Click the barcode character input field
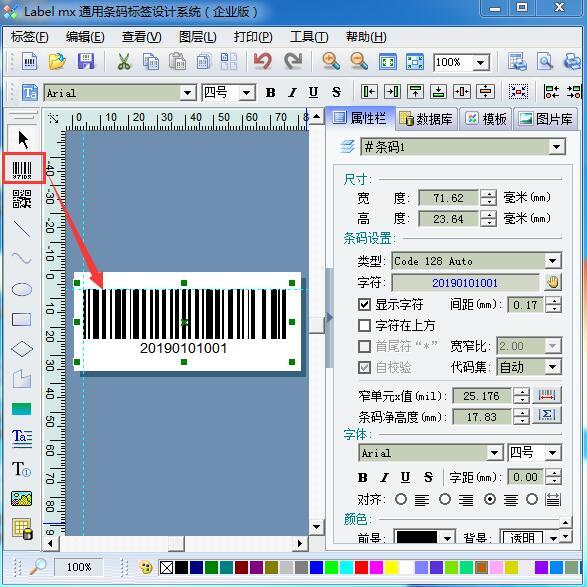The height and width of the screenshot is (587, 587). pyautogui.click(x=465, y=283)
